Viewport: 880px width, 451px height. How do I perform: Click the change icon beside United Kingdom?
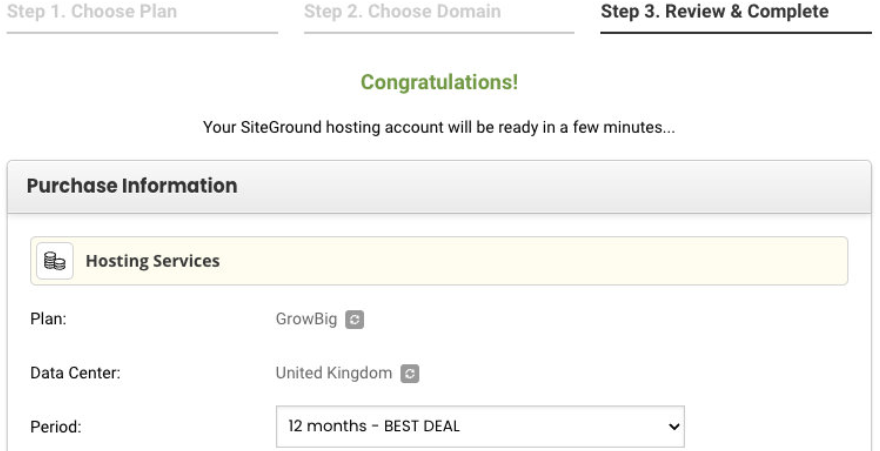(408, 373)
